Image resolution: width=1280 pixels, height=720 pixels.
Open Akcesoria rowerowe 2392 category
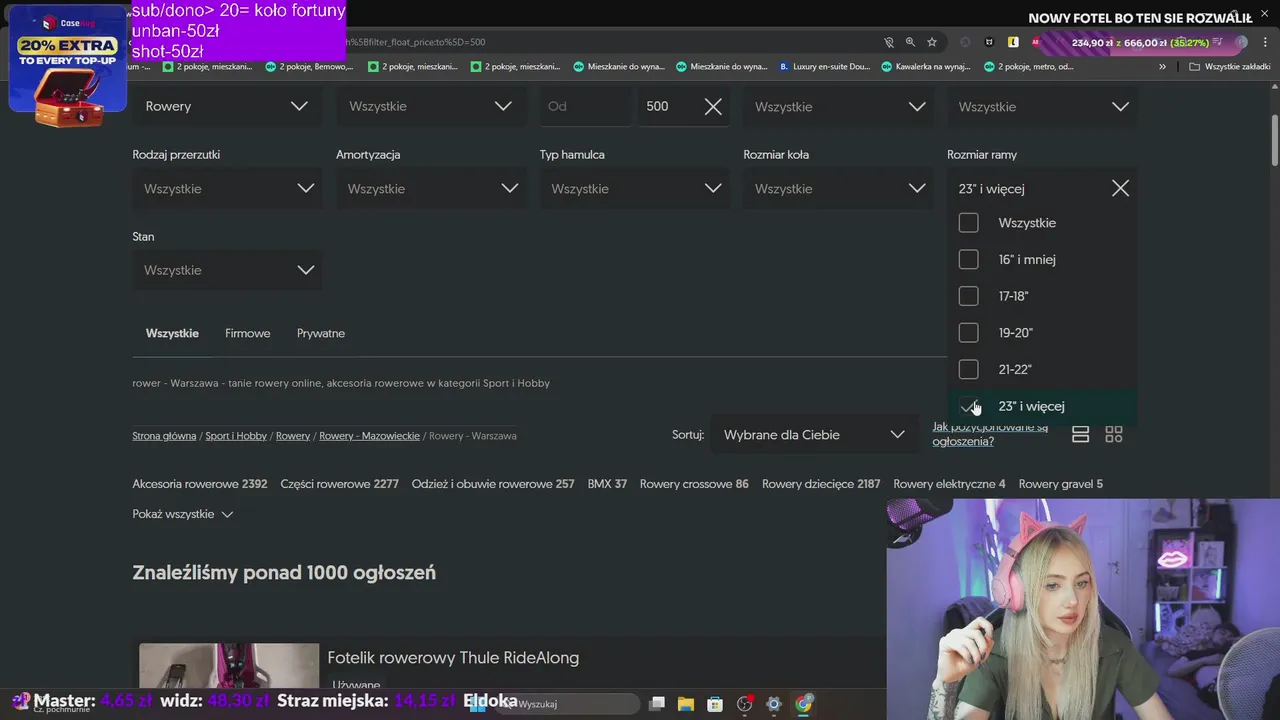coord(200,484)
